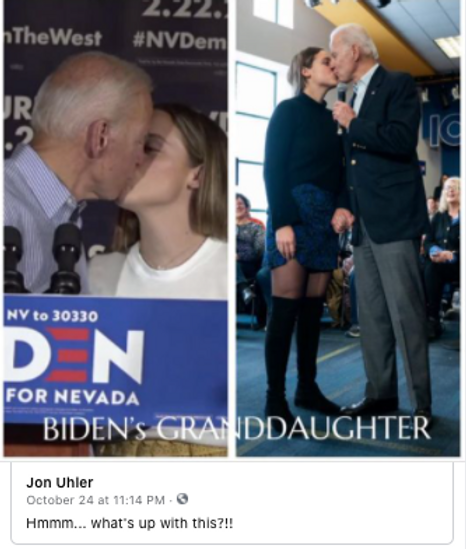
Task: Click the white divider between the two photos
Action: (232, 228)
